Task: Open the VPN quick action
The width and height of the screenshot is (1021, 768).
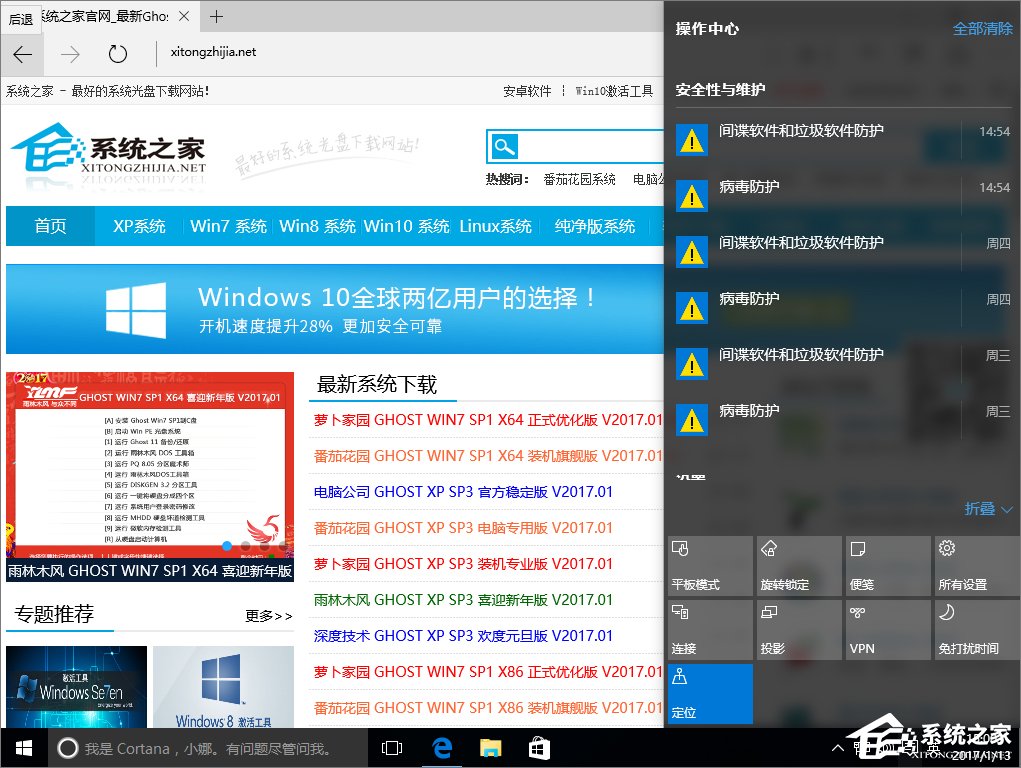Action: point(887,629)
